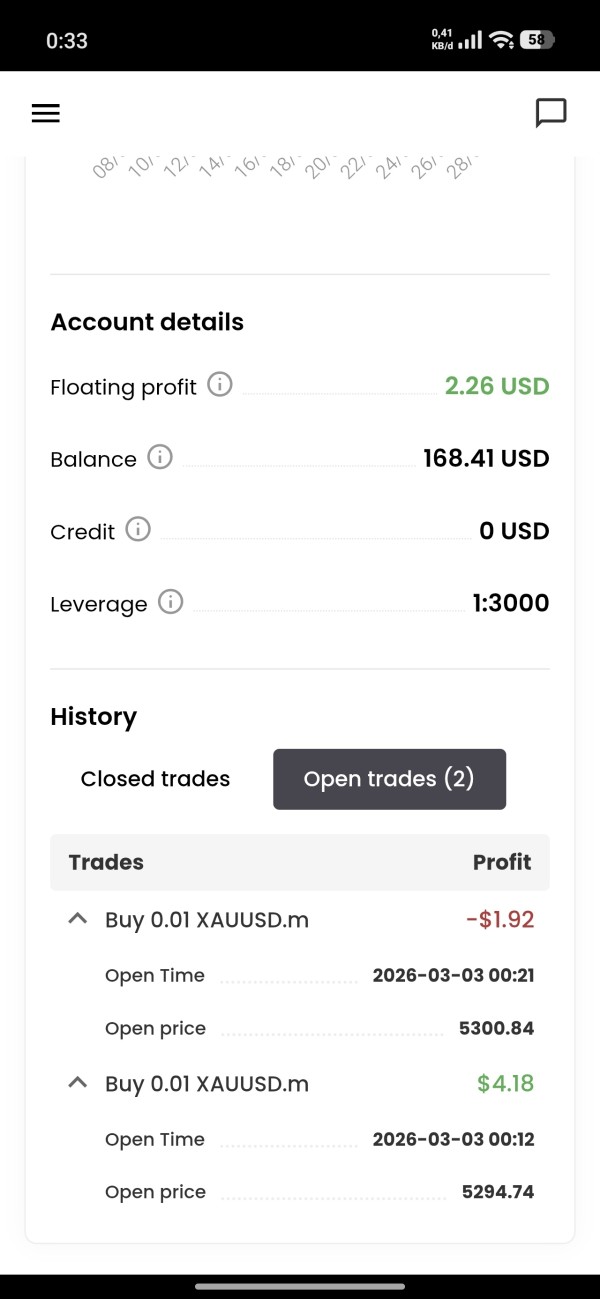Tap the Trades column header
Image resolution: width=600 pixels, height=1299 pixels.
coord(106,862)
